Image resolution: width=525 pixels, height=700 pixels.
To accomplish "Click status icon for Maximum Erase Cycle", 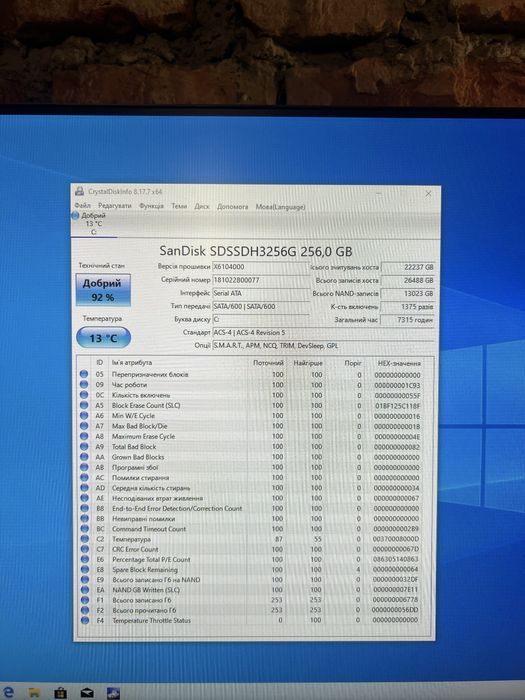I will tap(84, 436).
